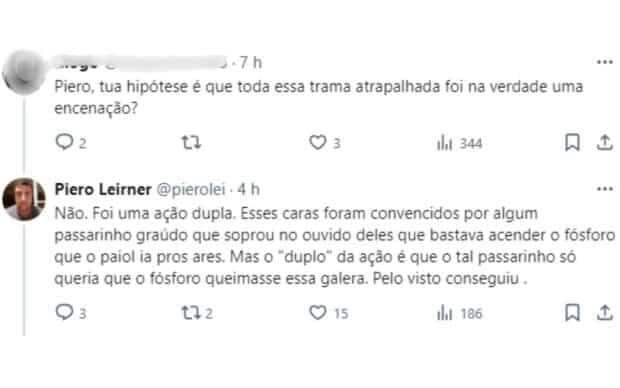View analytics showing 344 views
The width and height of the screenshot is (620, 388).
(459, 143)
